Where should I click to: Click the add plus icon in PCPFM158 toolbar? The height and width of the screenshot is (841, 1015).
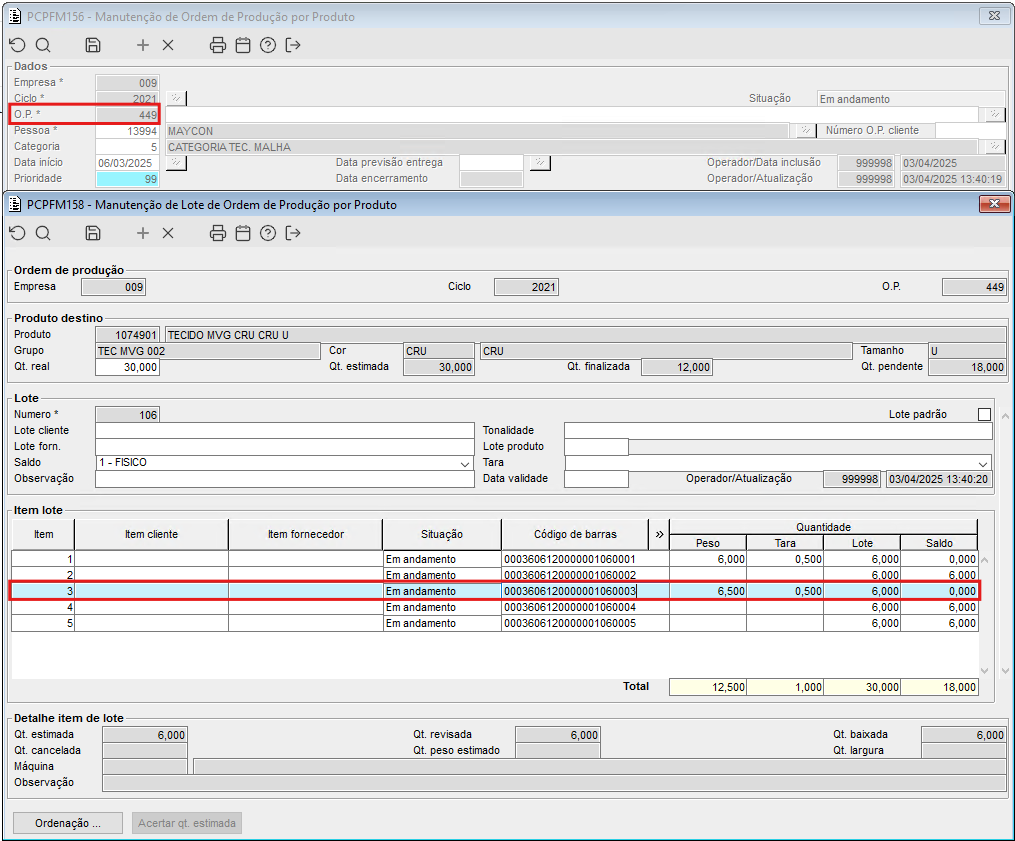coord(143,233)
